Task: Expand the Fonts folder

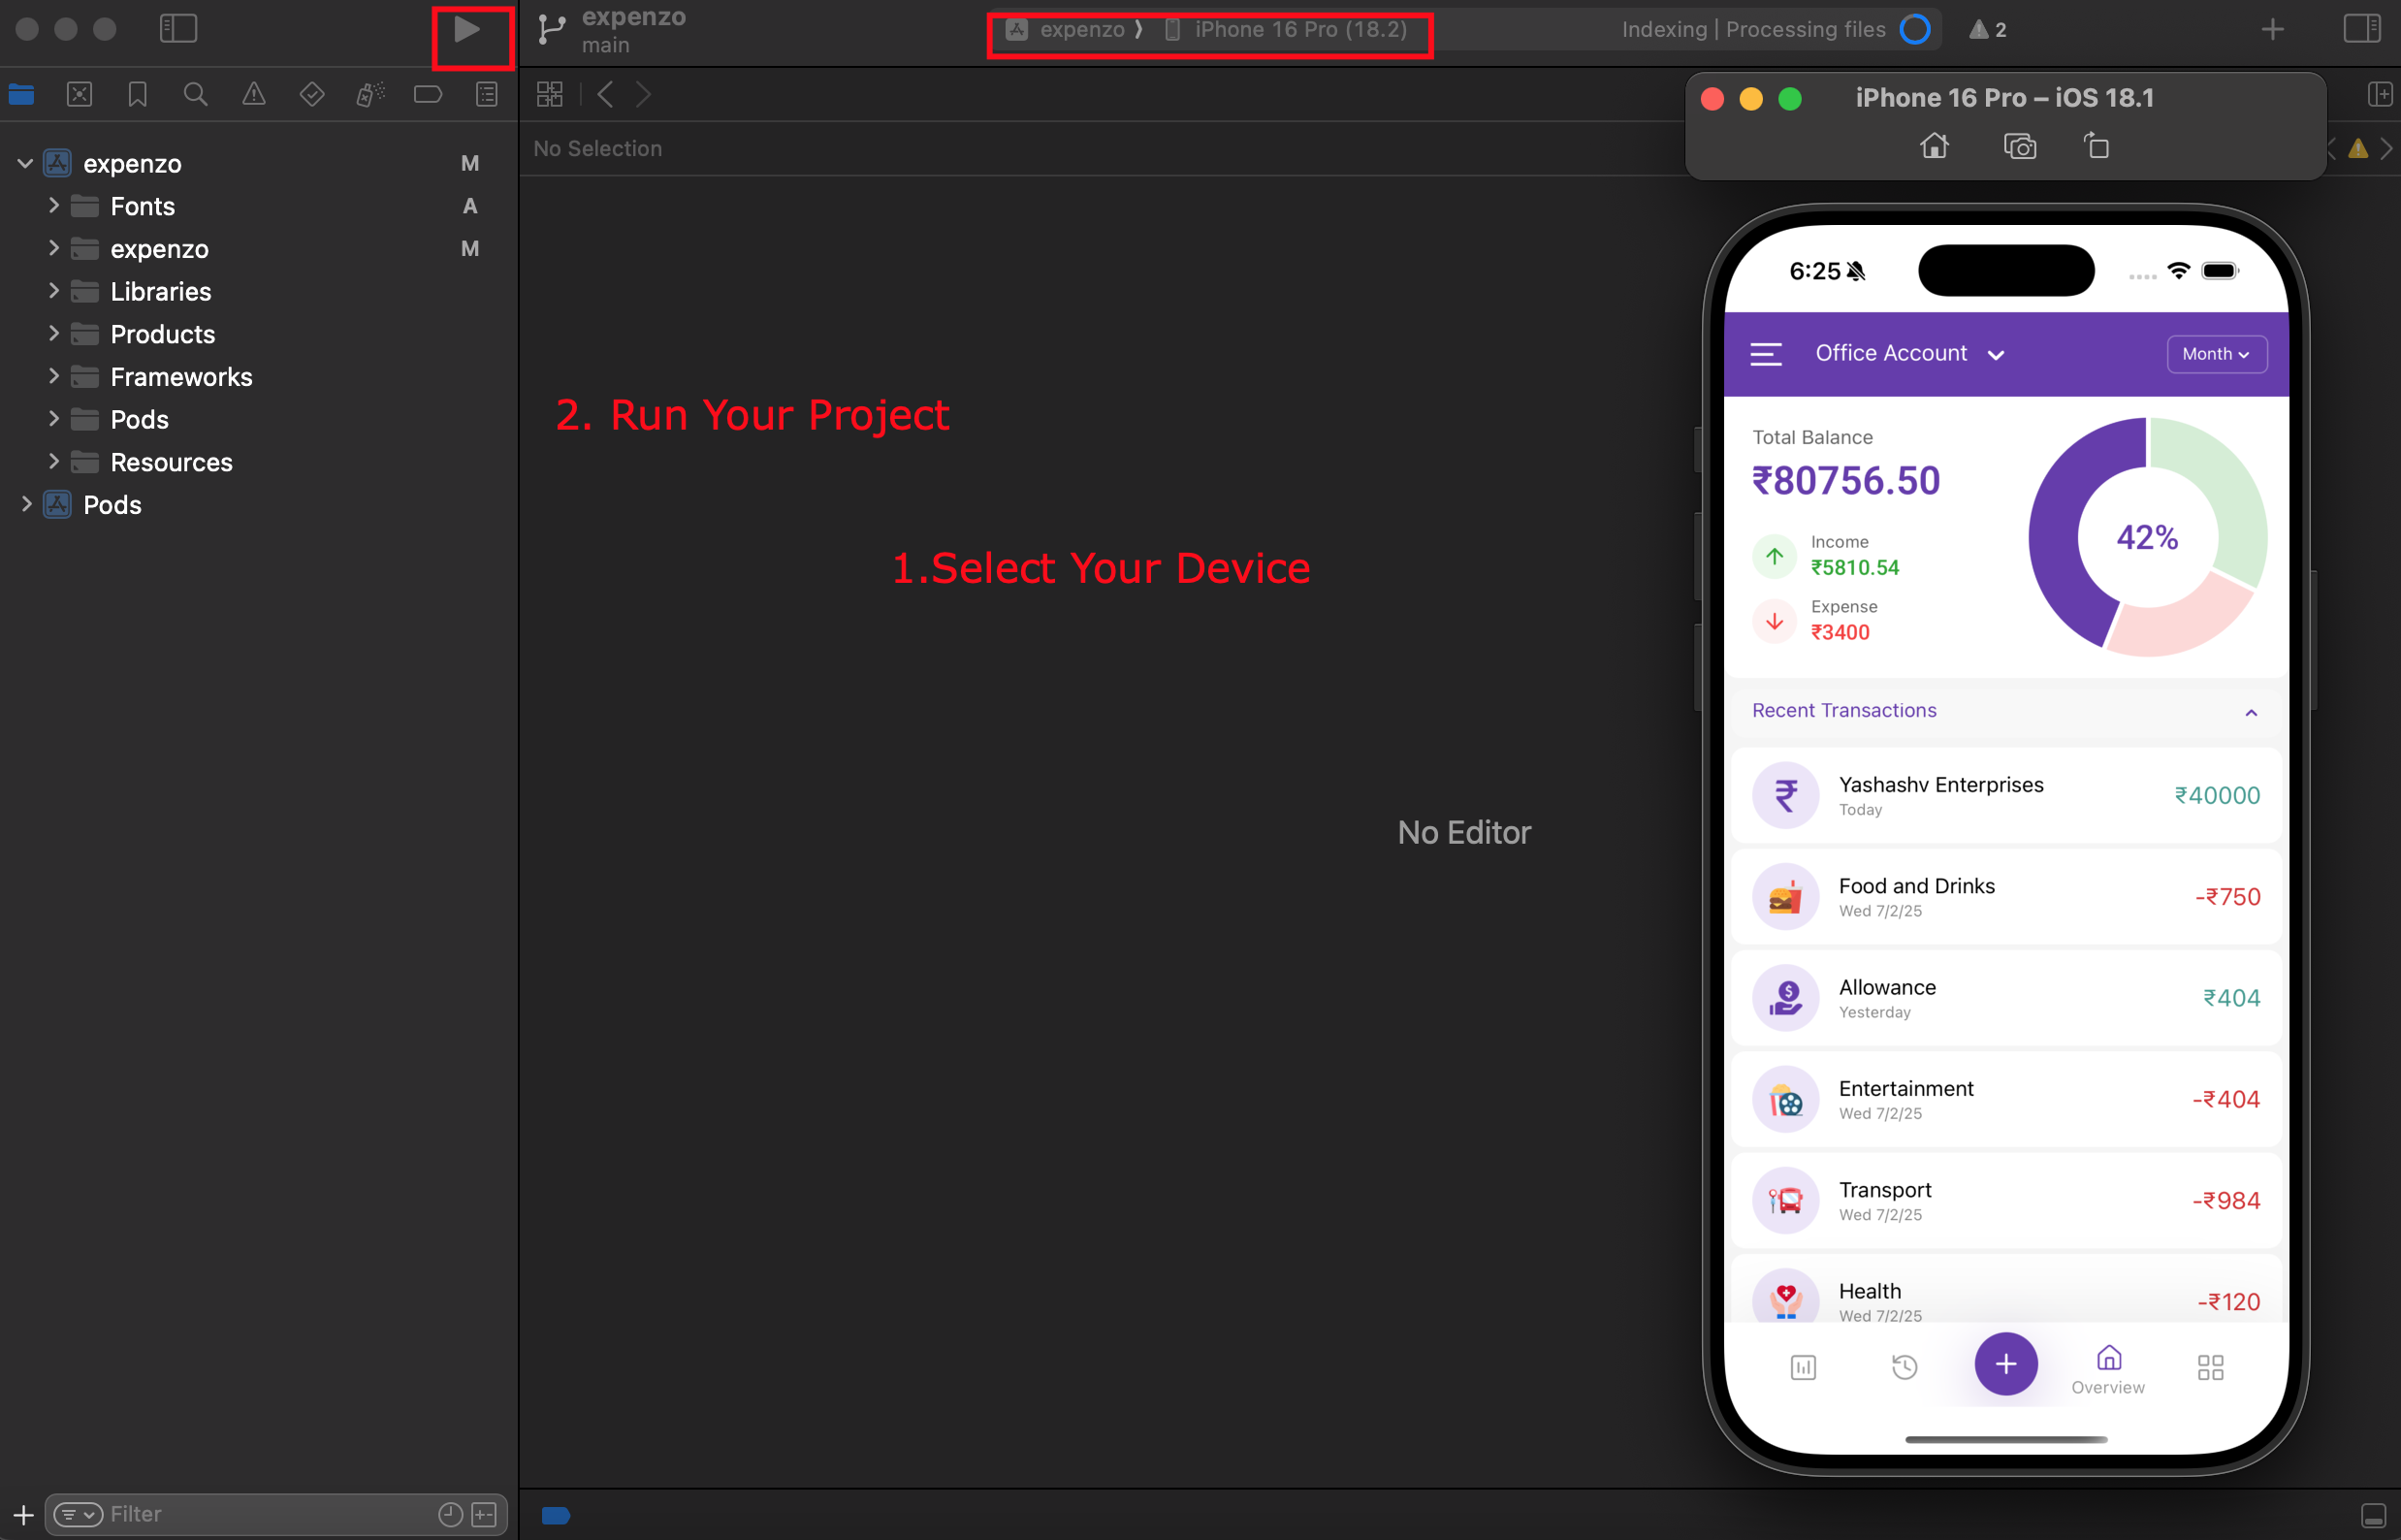Action: pos(54,206)
